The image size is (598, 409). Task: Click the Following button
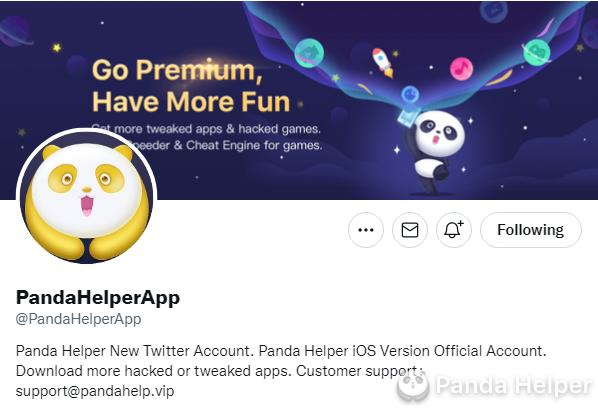tap(530, 230)
